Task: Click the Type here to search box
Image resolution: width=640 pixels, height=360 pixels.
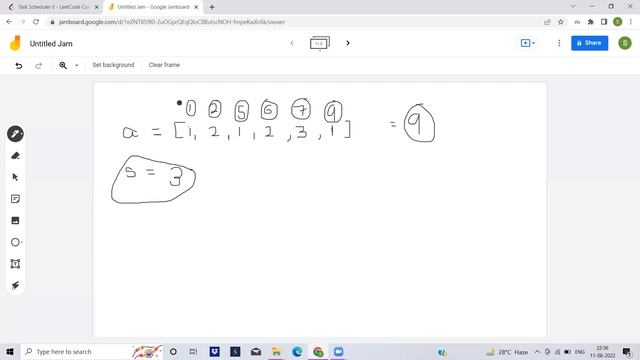Action: point(92,351)
